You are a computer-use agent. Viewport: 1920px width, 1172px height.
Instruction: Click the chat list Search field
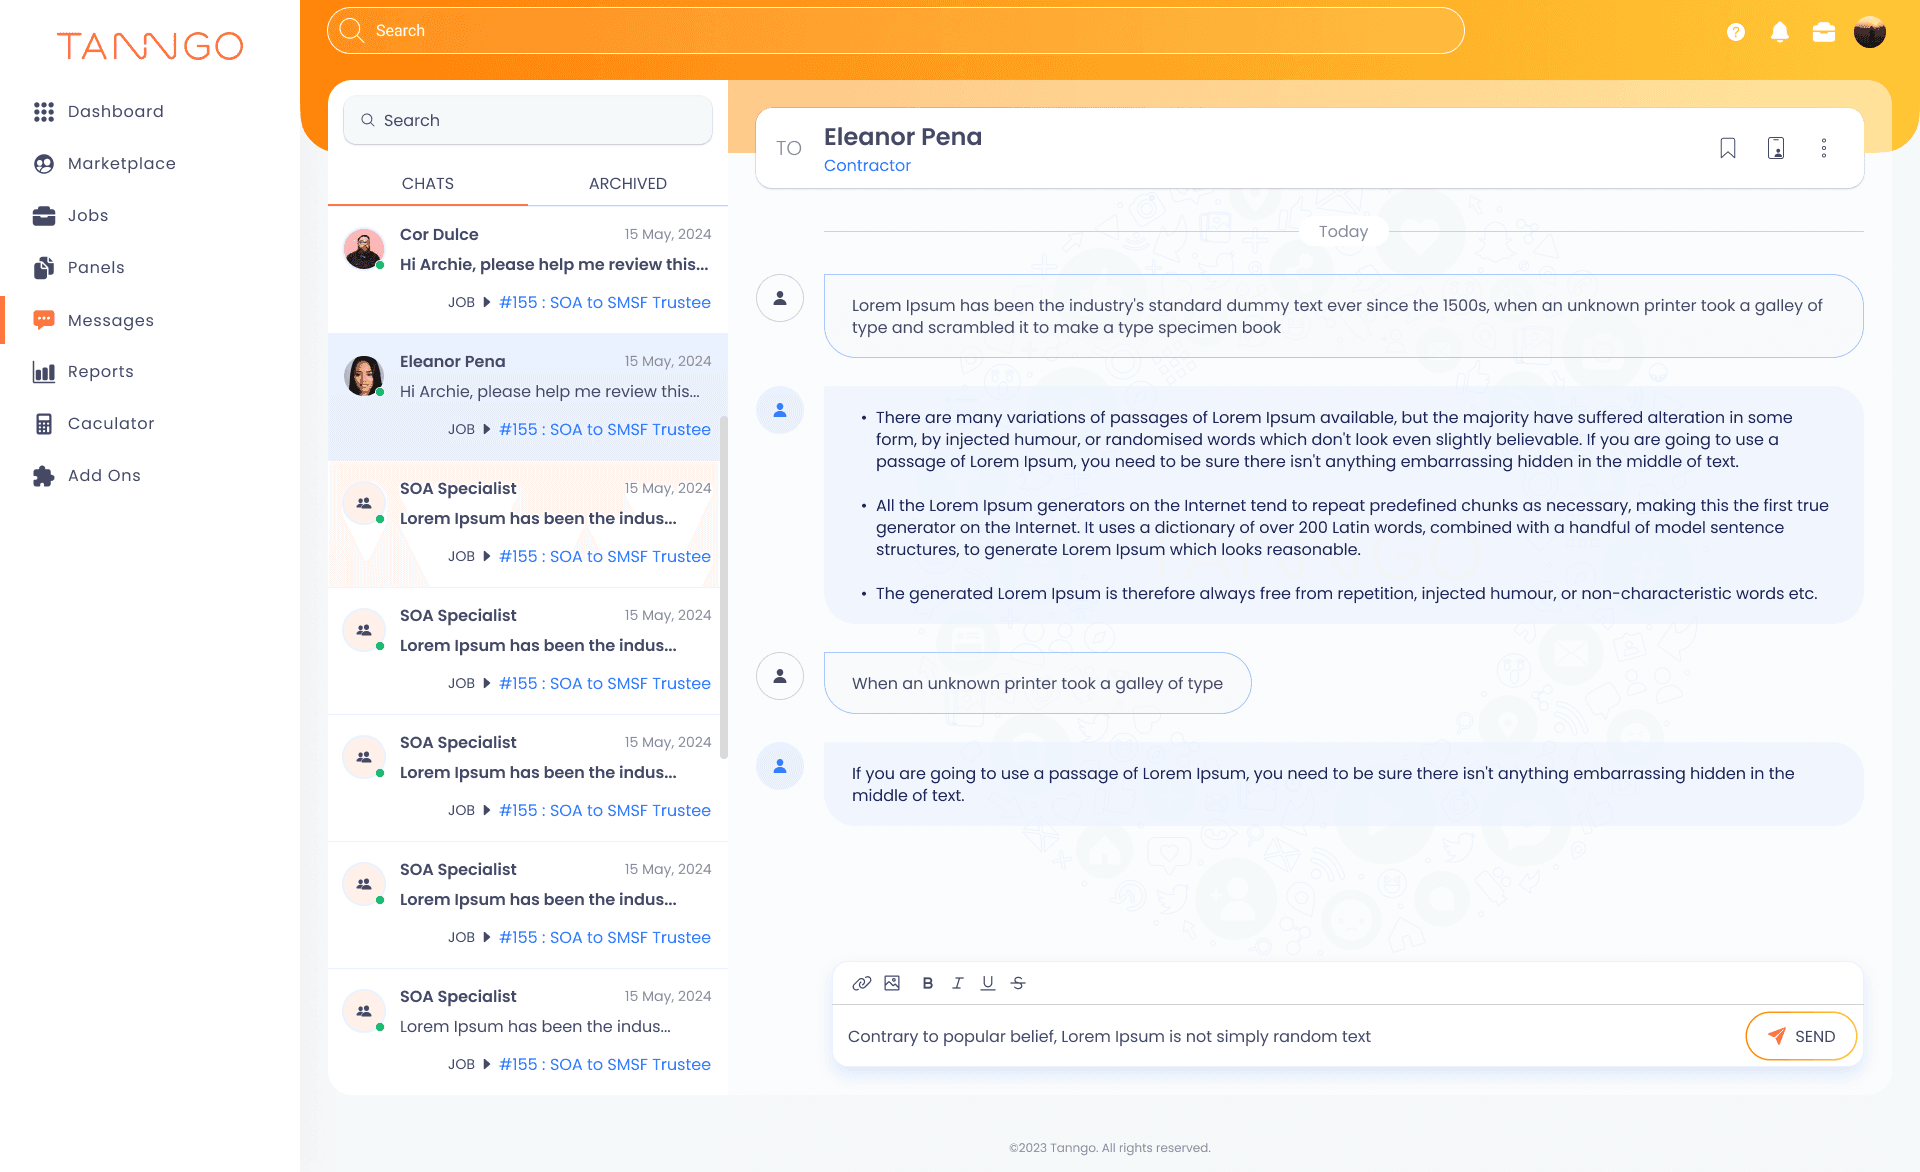(528, 120)
